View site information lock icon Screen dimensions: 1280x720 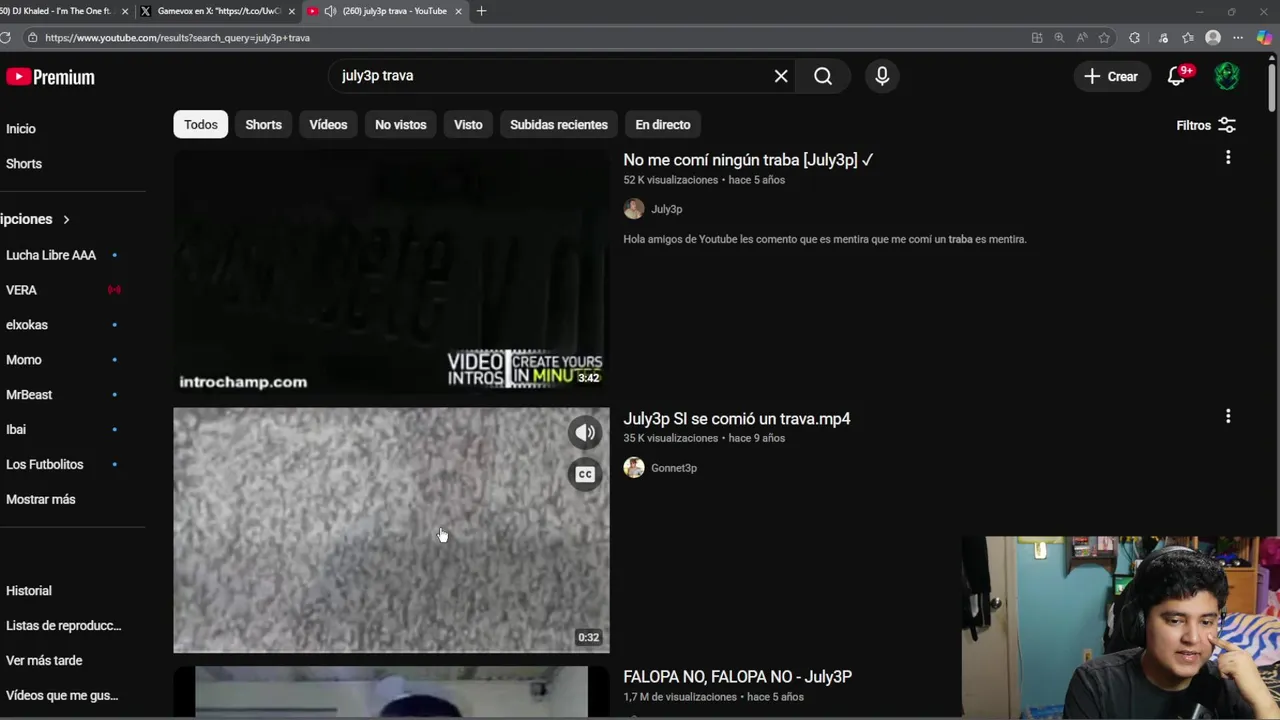33,38
